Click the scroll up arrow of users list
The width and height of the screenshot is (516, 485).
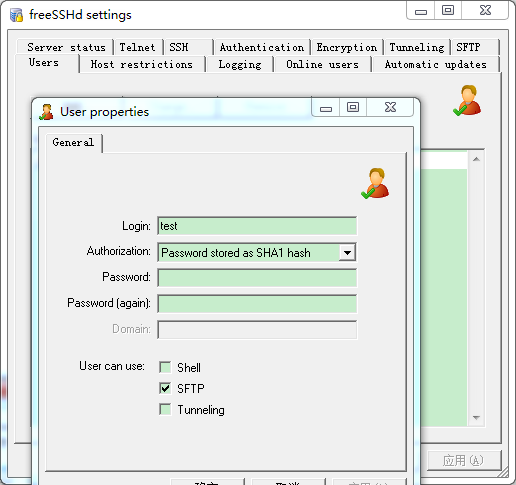(476, 159)
